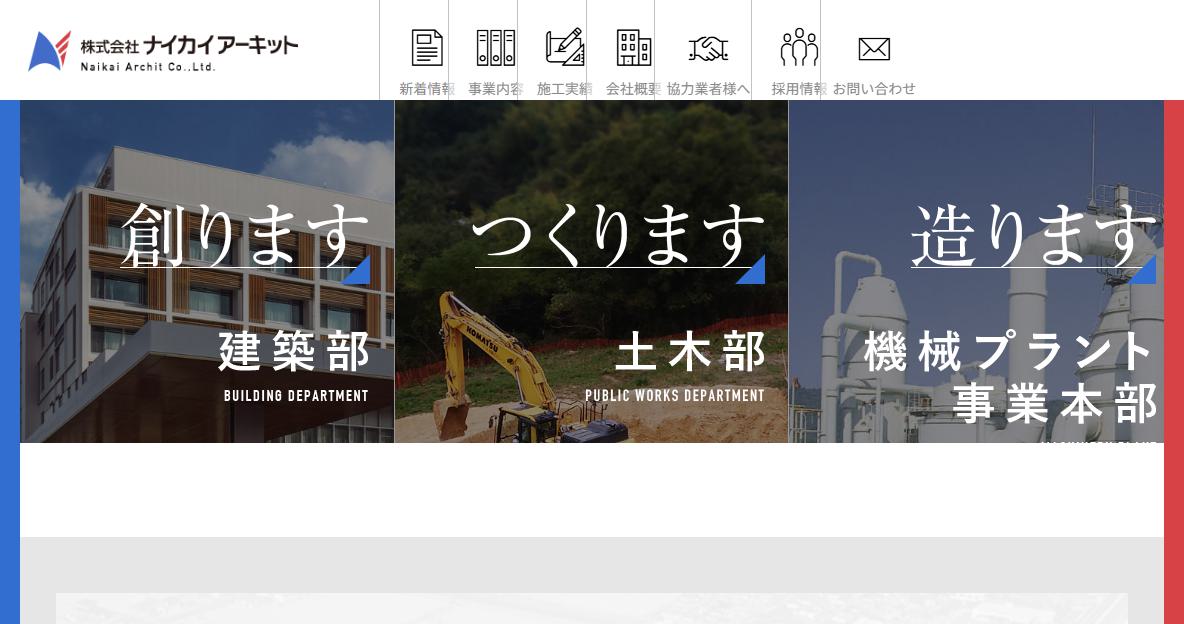1184x624 pixels.
Task: Select the 事業内容 menu label
Action: (x=496, y=89)
